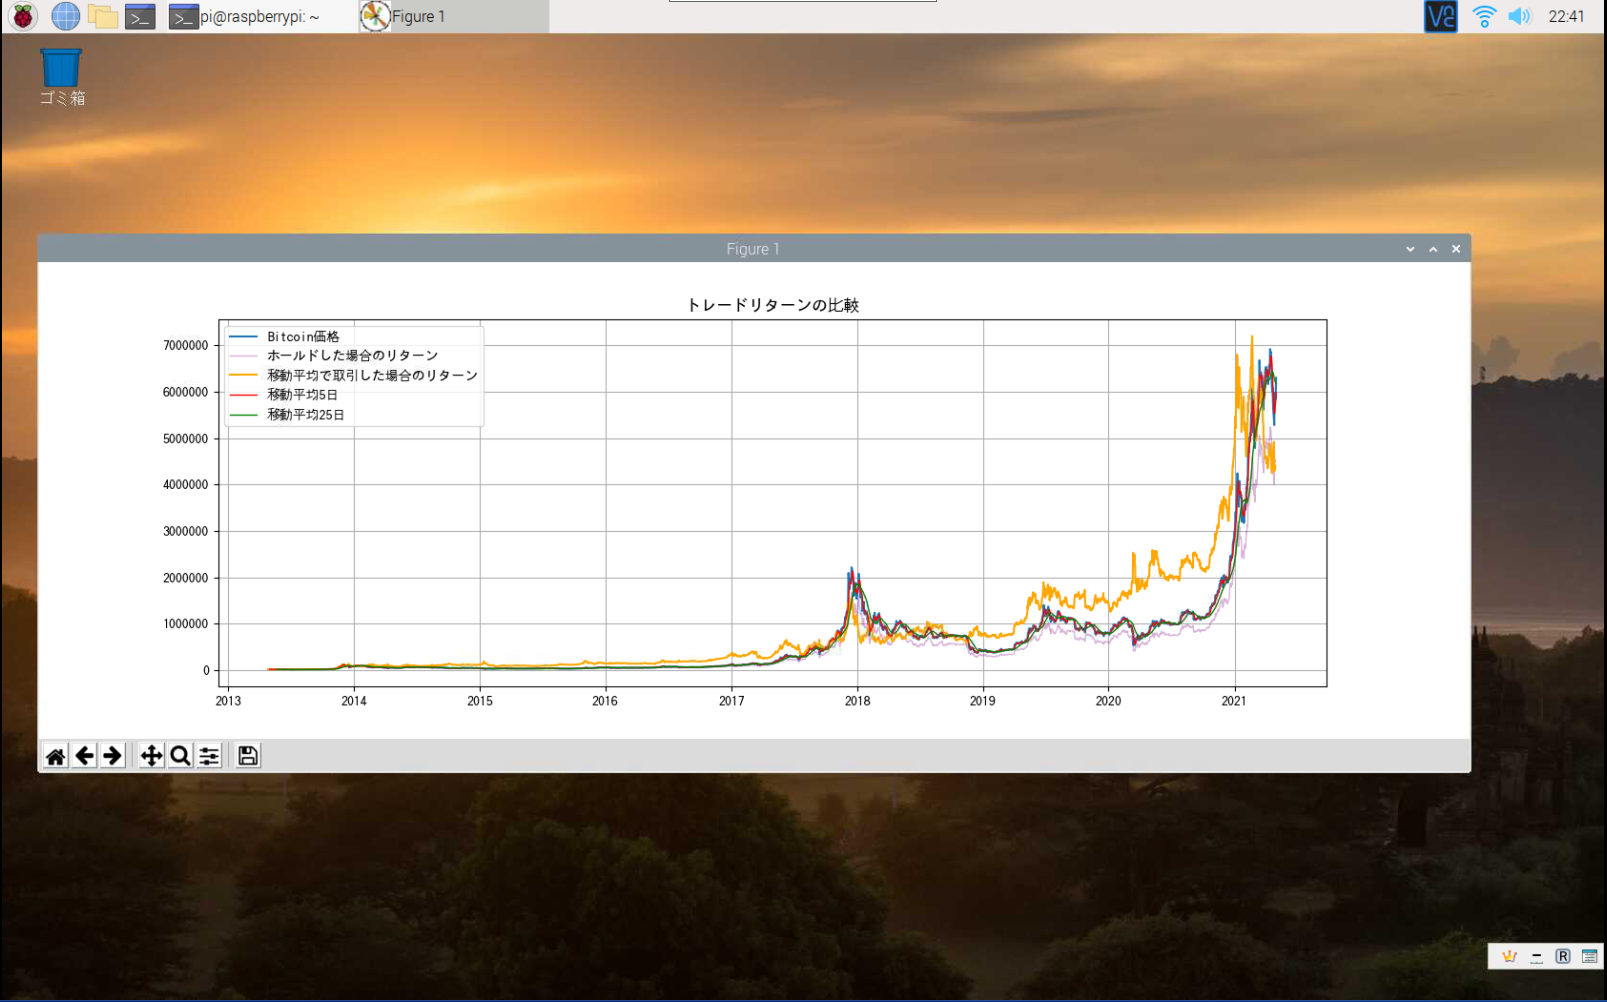
Task: Open the ゴミ箱 trash icon on desktop
Action: [61, 76]
